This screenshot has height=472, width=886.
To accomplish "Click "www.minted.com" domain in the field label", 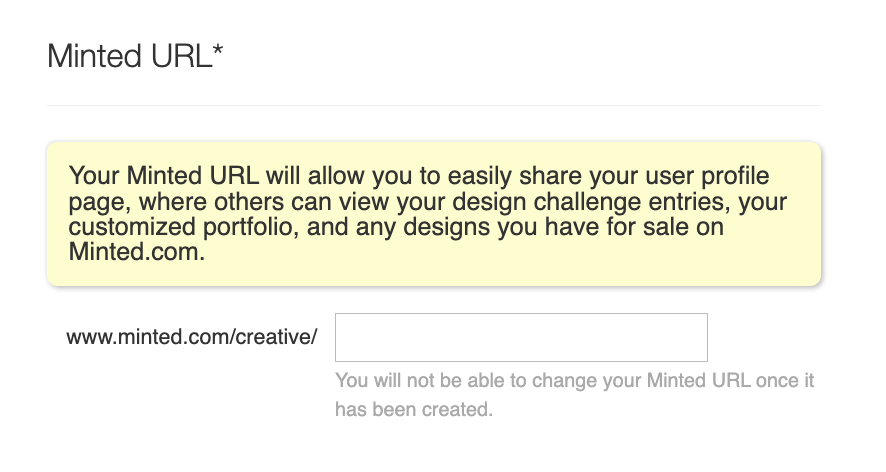I will coord(148,337).
